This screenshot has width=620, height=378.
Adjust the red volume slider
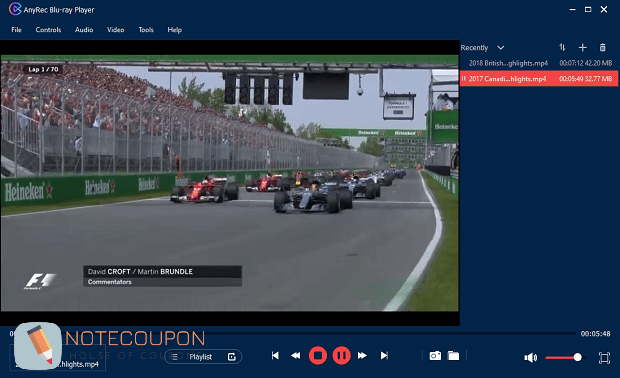coord(563,358)
